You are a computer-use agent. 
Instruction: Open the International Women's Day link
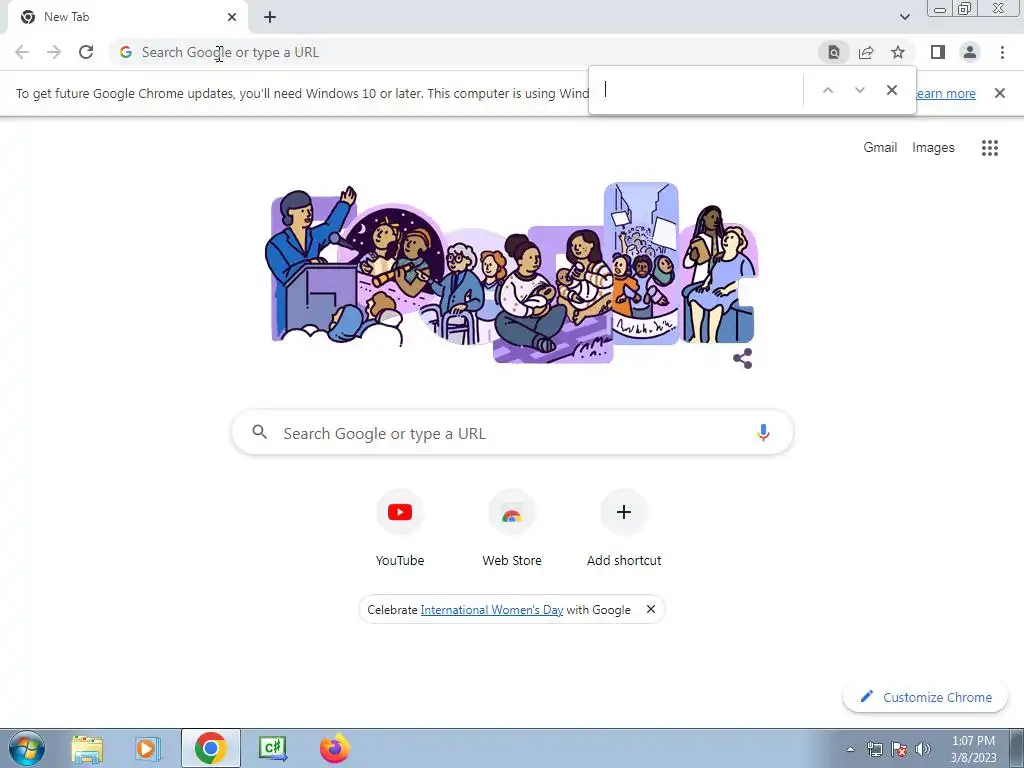(492, 609)
